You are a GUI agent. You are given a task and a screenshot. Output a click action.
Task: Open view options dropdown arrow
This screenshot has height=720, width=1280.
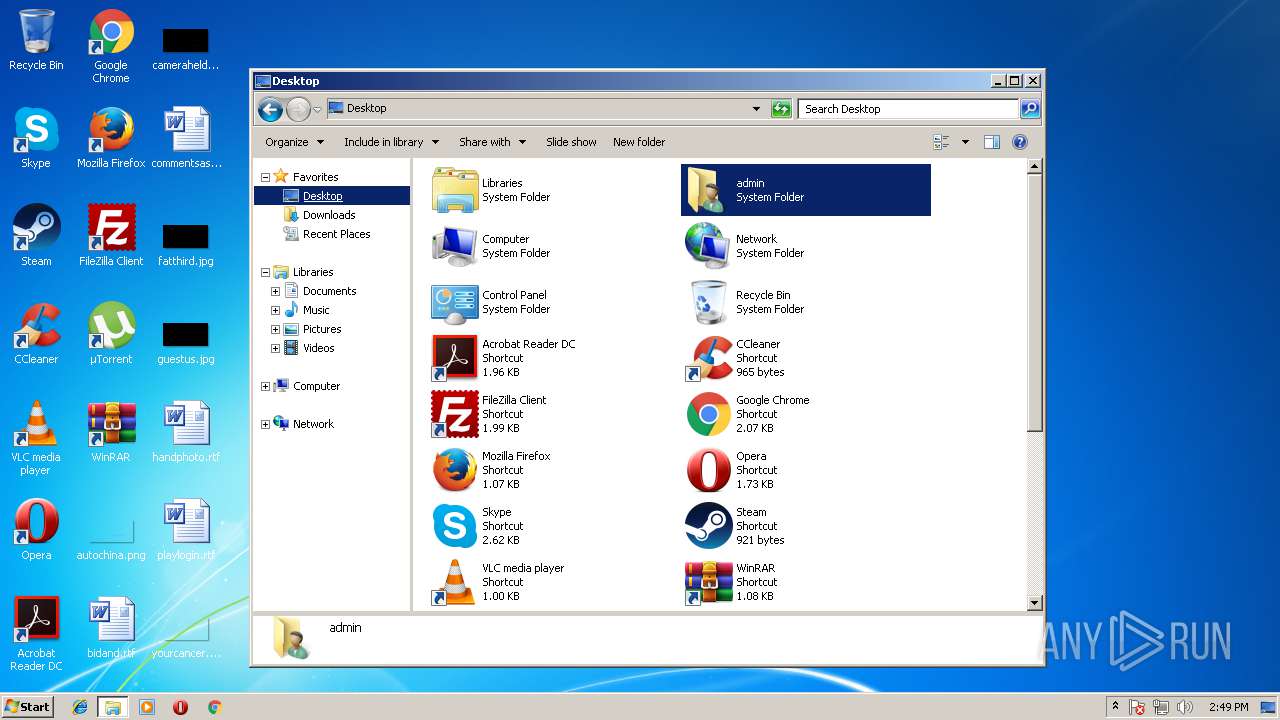click(x=965, y=142)
